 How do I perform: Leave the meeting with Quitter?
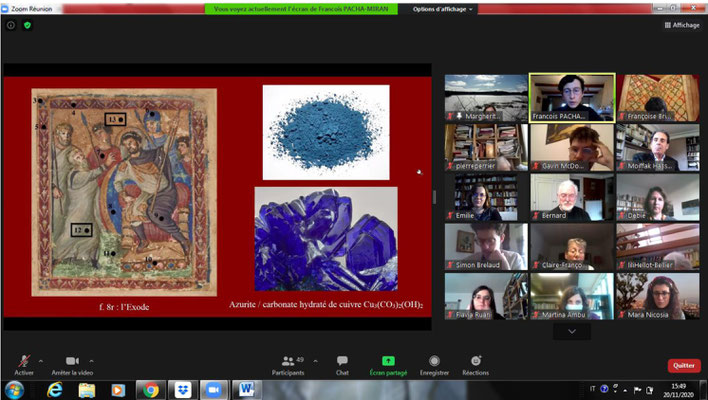(x=684, y=366)
